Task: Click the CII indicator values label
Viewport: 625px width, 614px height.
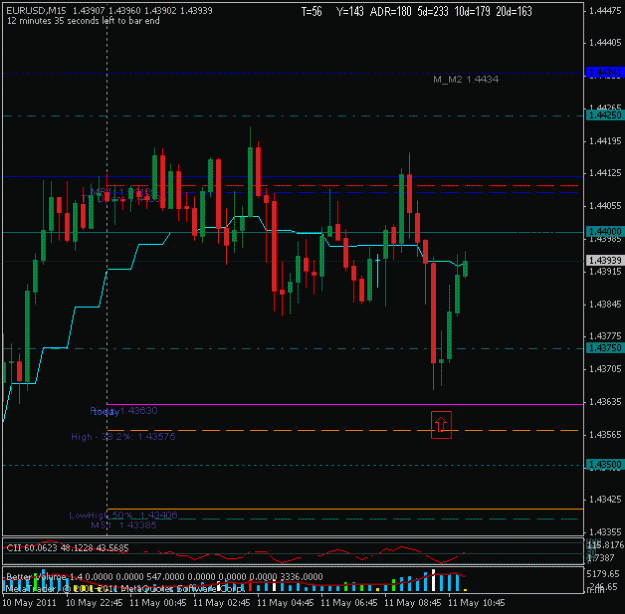Action: point(67,548)
